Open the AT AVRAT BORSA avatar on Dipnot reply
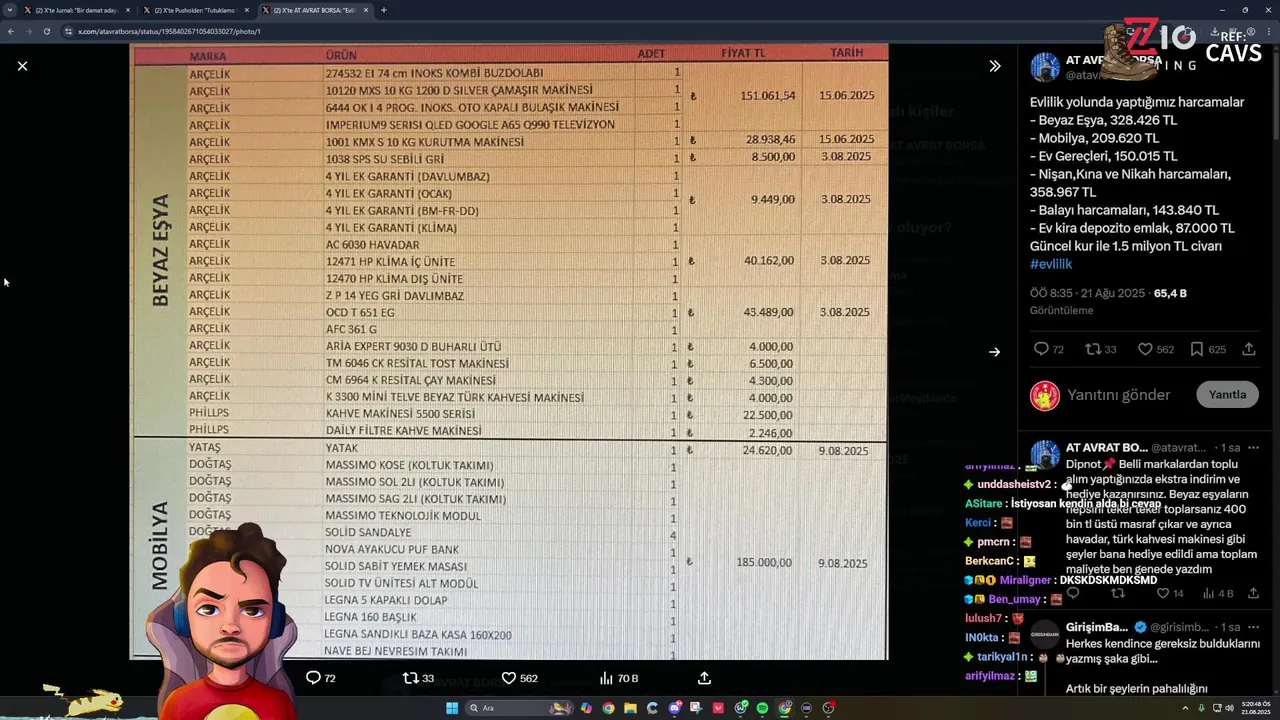This screenshot has width=1280, height=720. click(x=1045, y=455)
